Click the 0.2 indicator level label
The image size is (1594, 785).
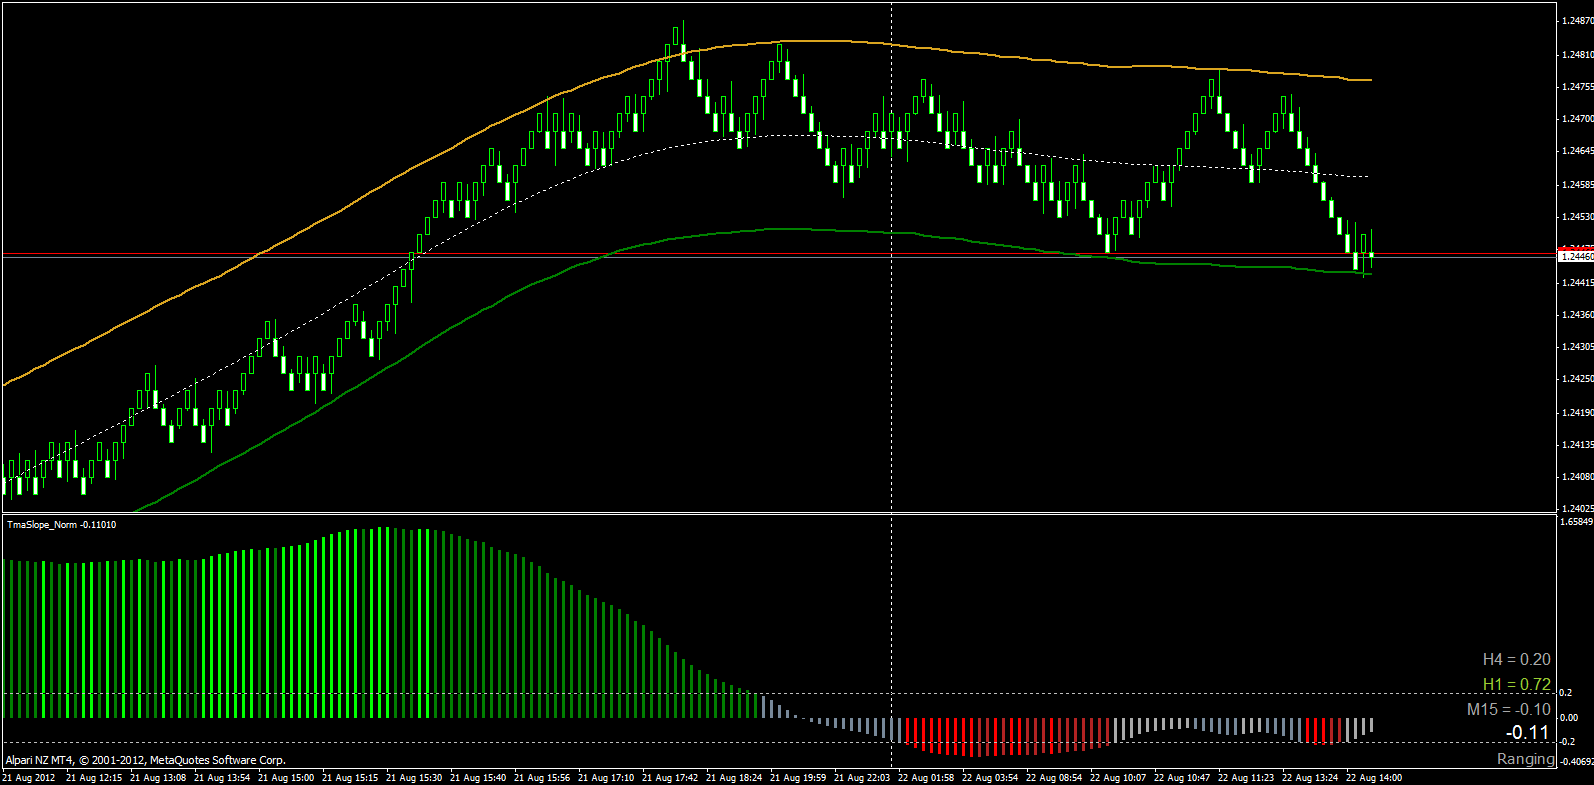point(1566,692)
